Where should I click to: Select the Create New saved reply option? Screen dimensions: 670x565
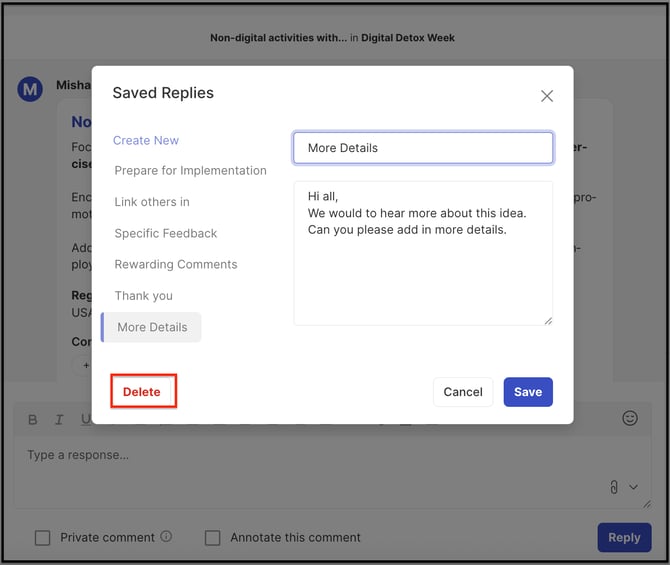pyautogui.click(x=146, y=140)
